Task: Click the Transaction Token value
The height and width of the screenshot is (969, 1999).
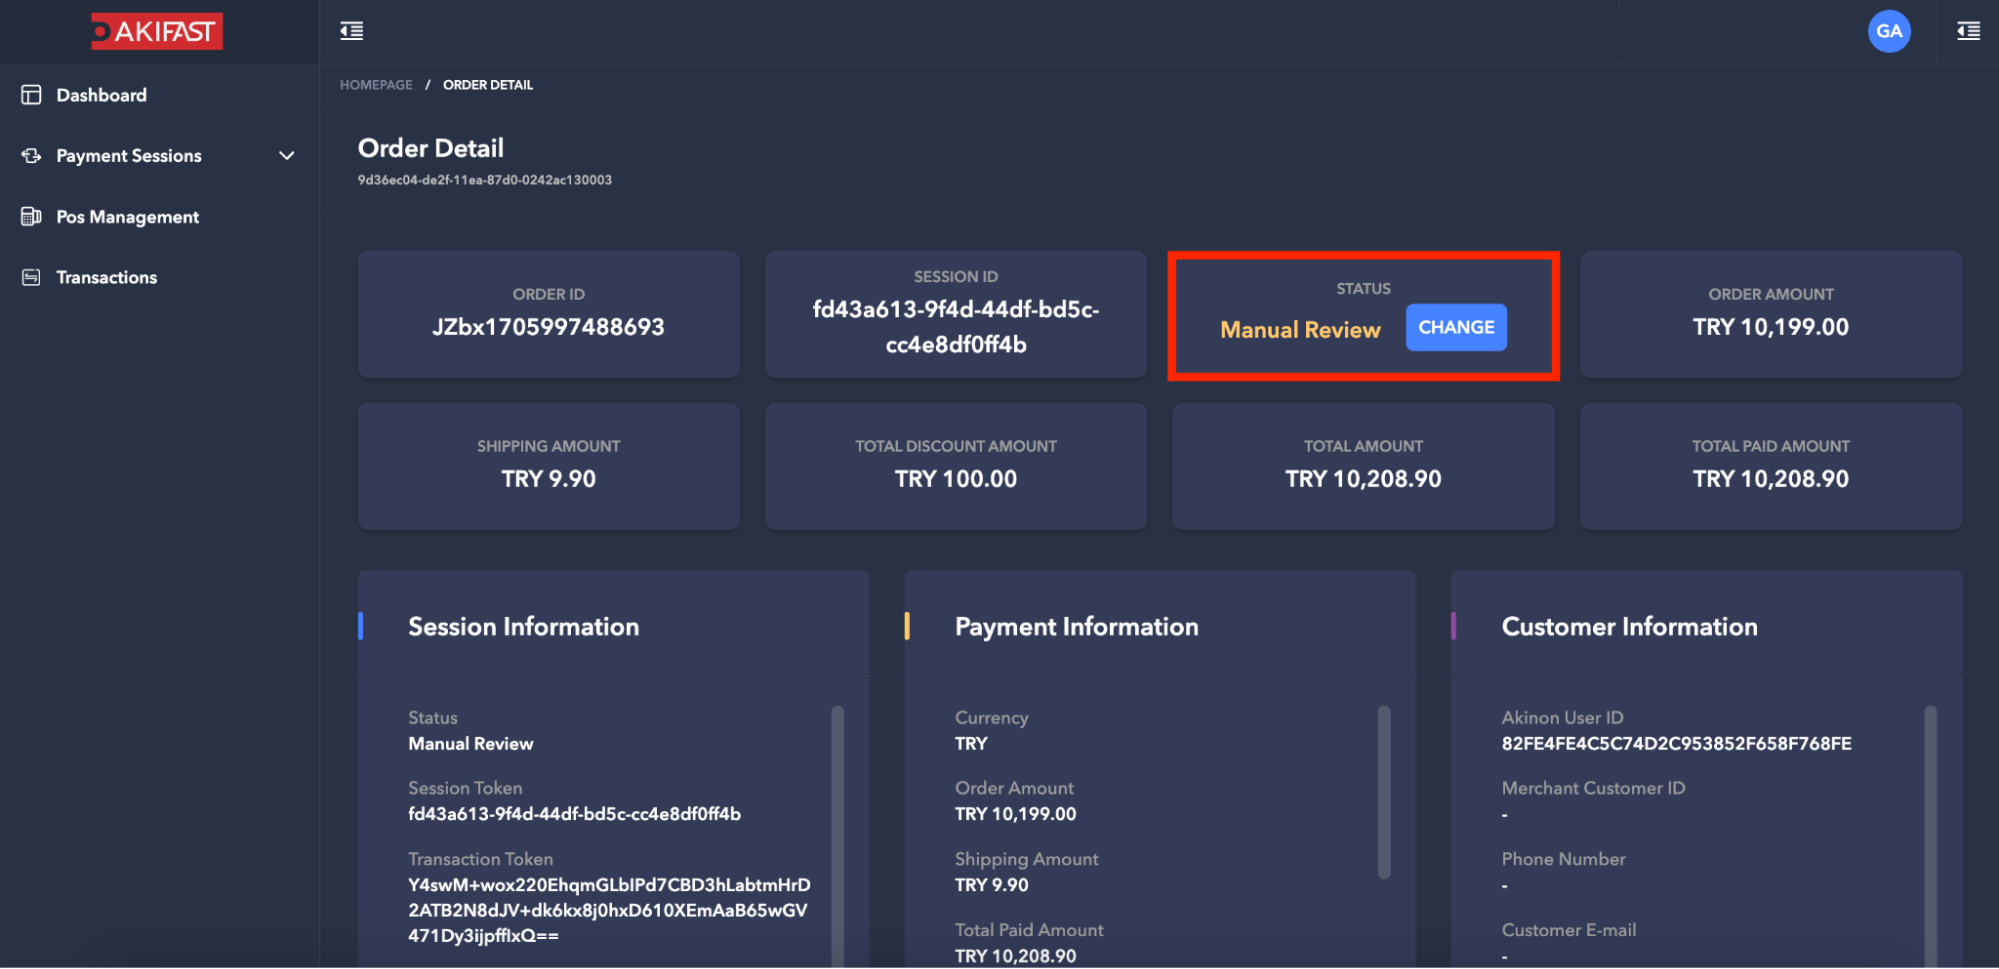Action: (x=608, y=910)
